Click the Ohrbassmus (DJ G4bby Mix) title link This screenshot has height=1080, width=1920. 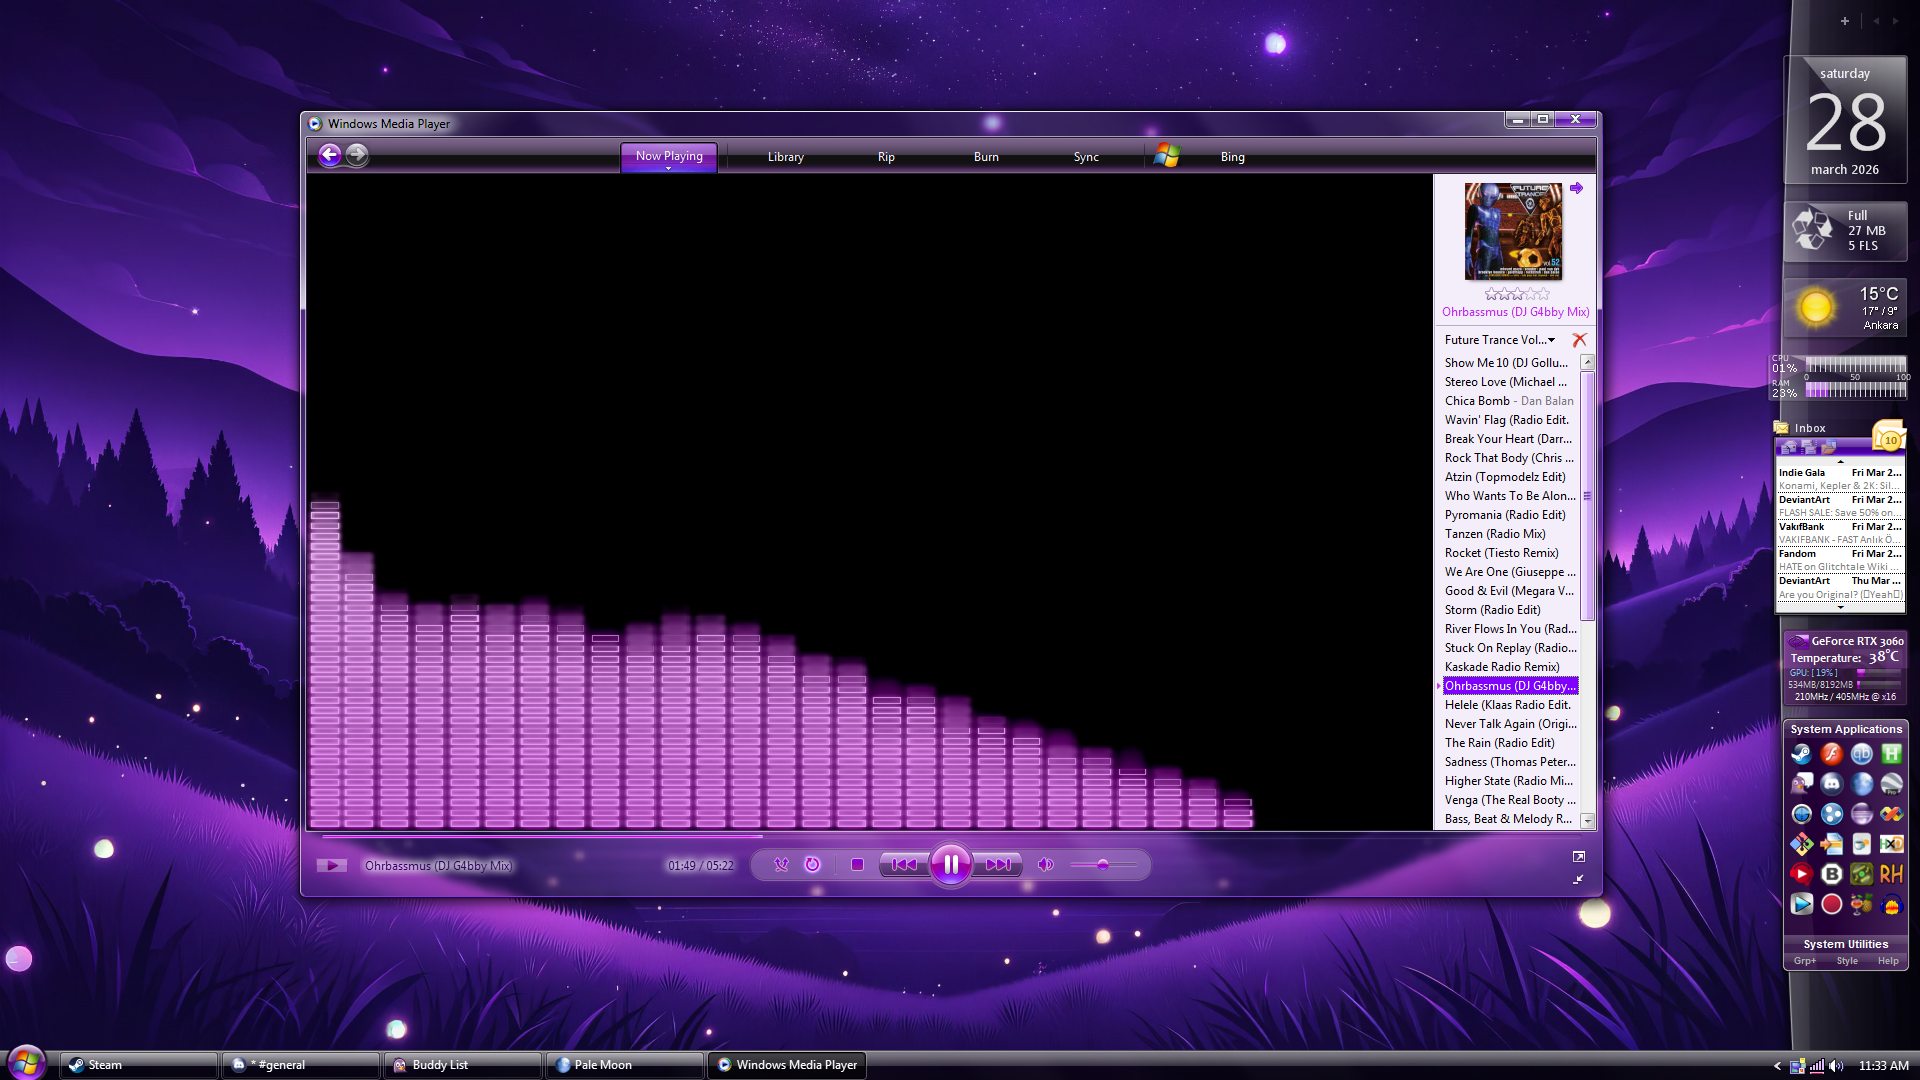(x=1515, y=312)
